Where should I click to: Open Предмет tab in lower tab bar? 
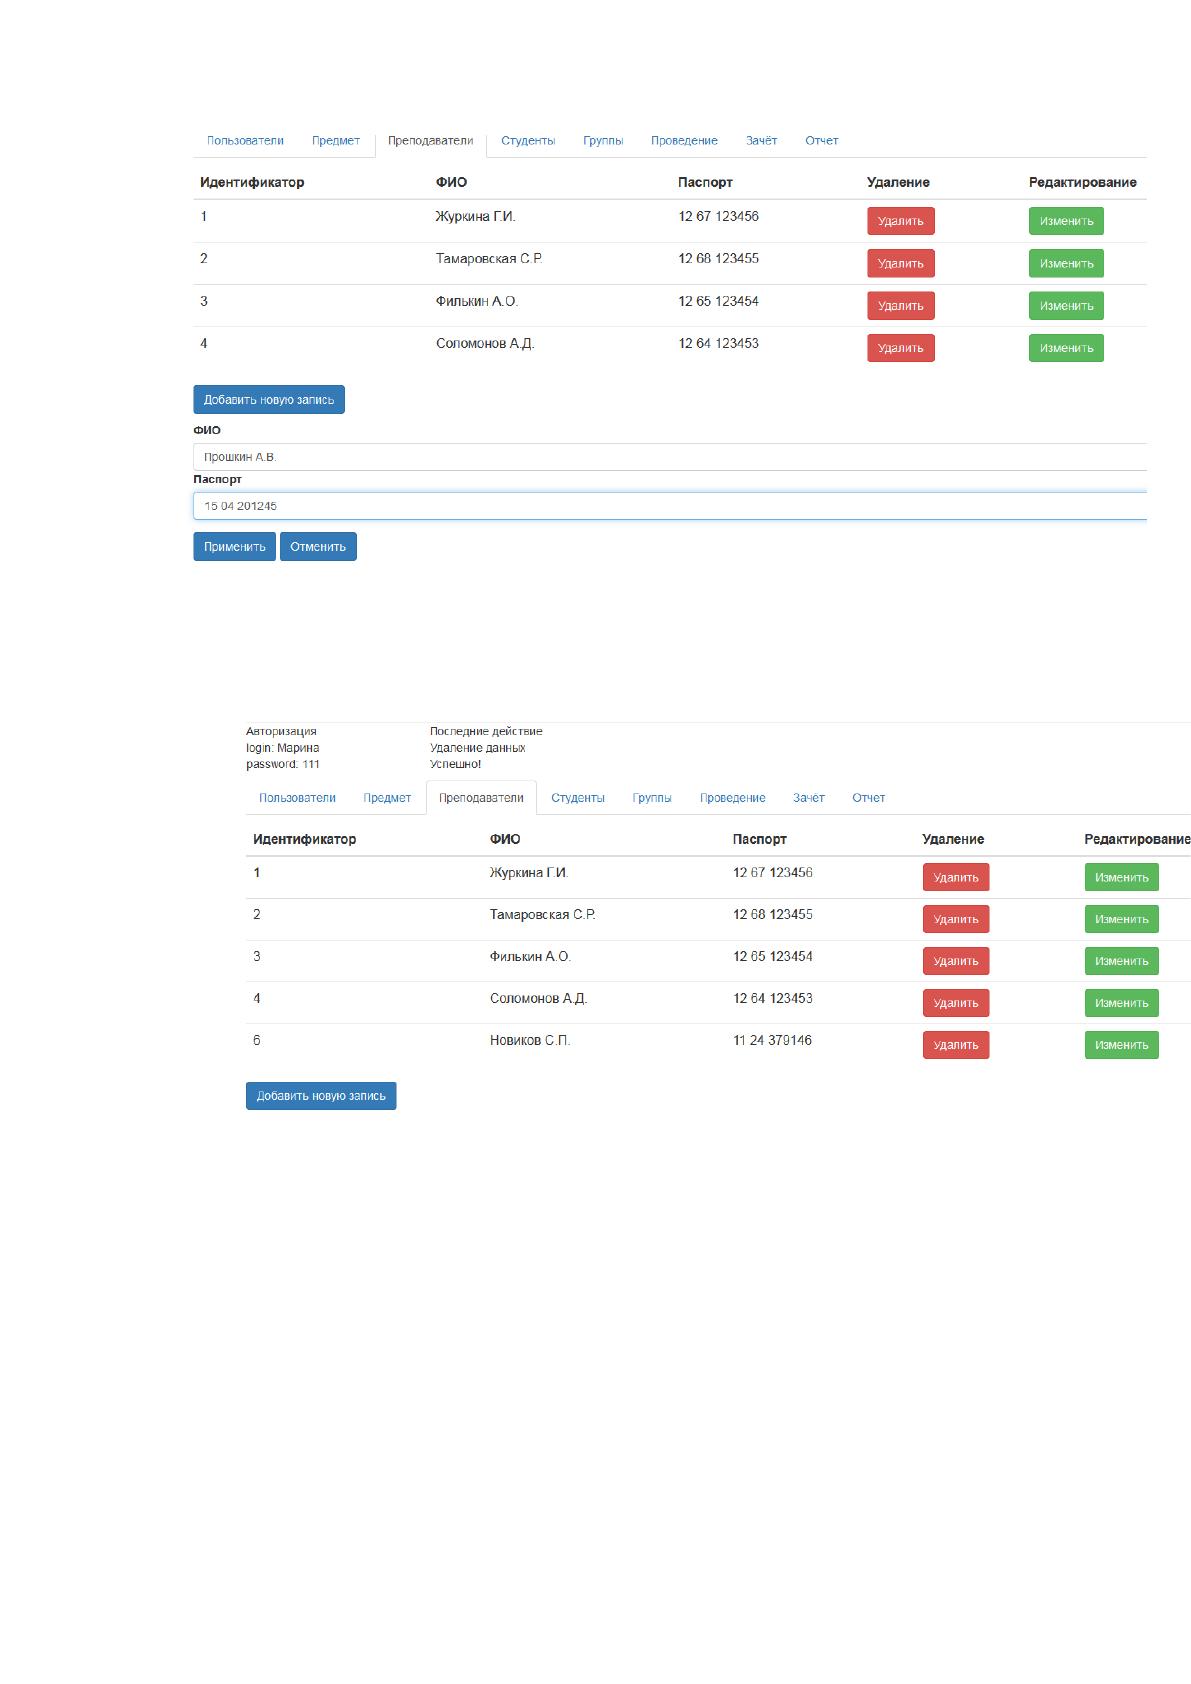tap(387, 798)
